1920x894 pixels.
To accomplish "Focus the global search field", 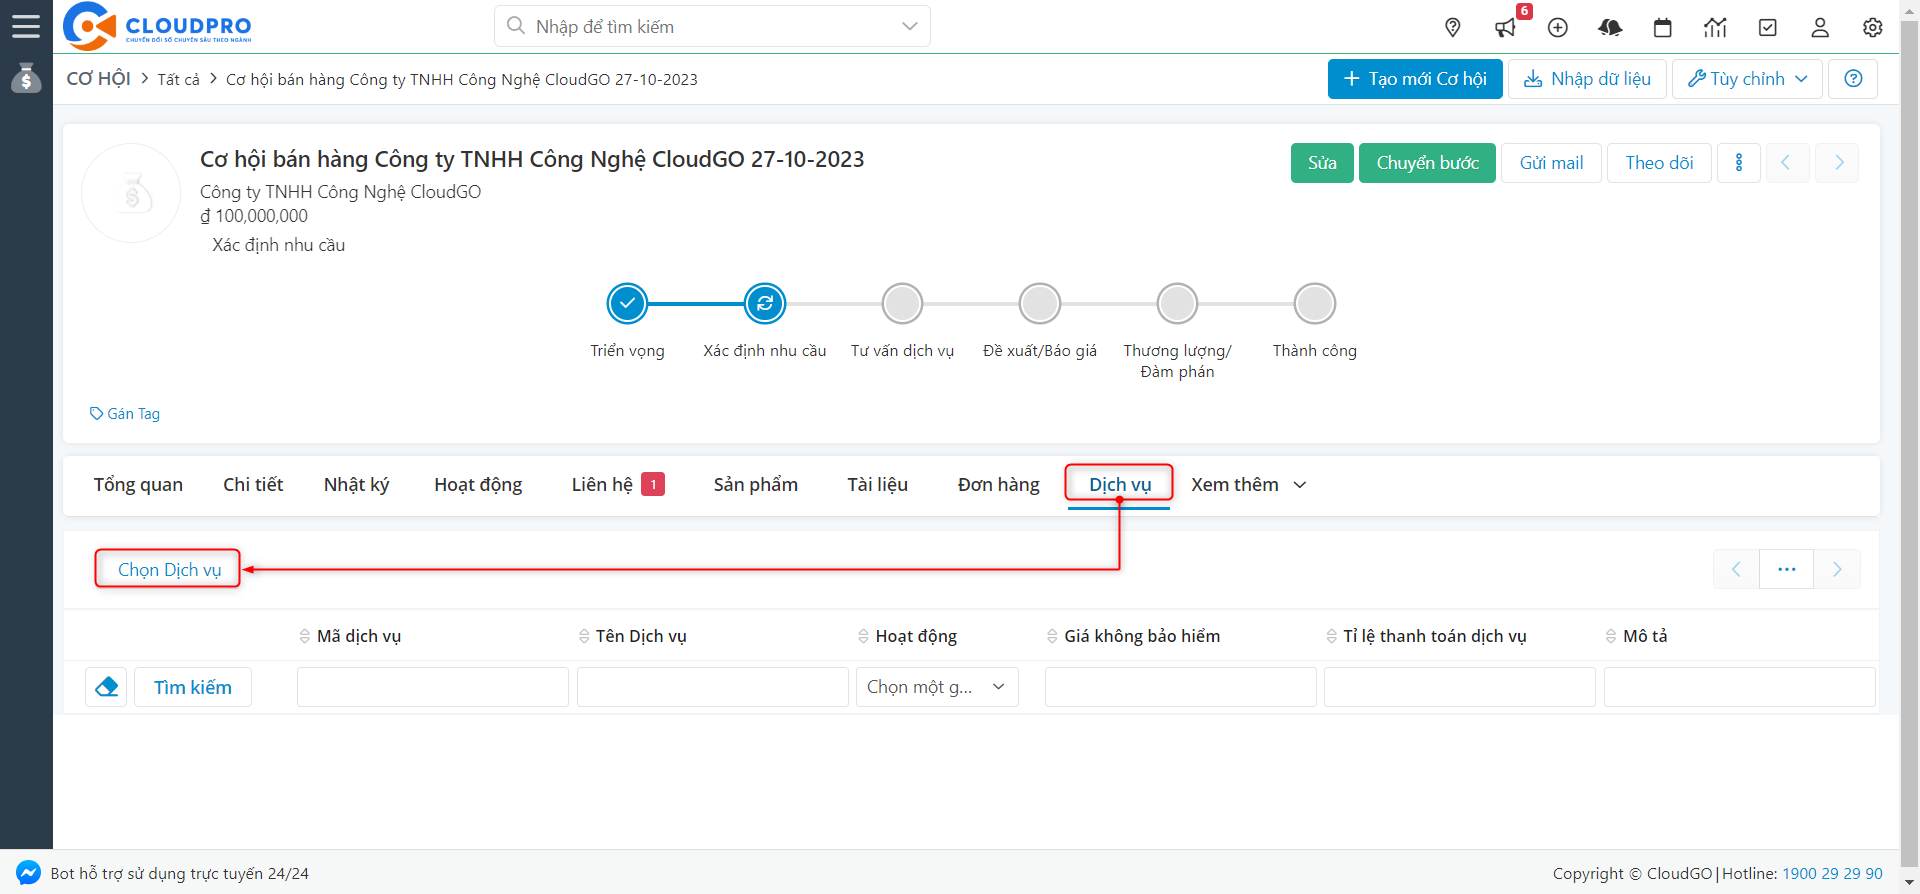I will (x=710, y=26).
